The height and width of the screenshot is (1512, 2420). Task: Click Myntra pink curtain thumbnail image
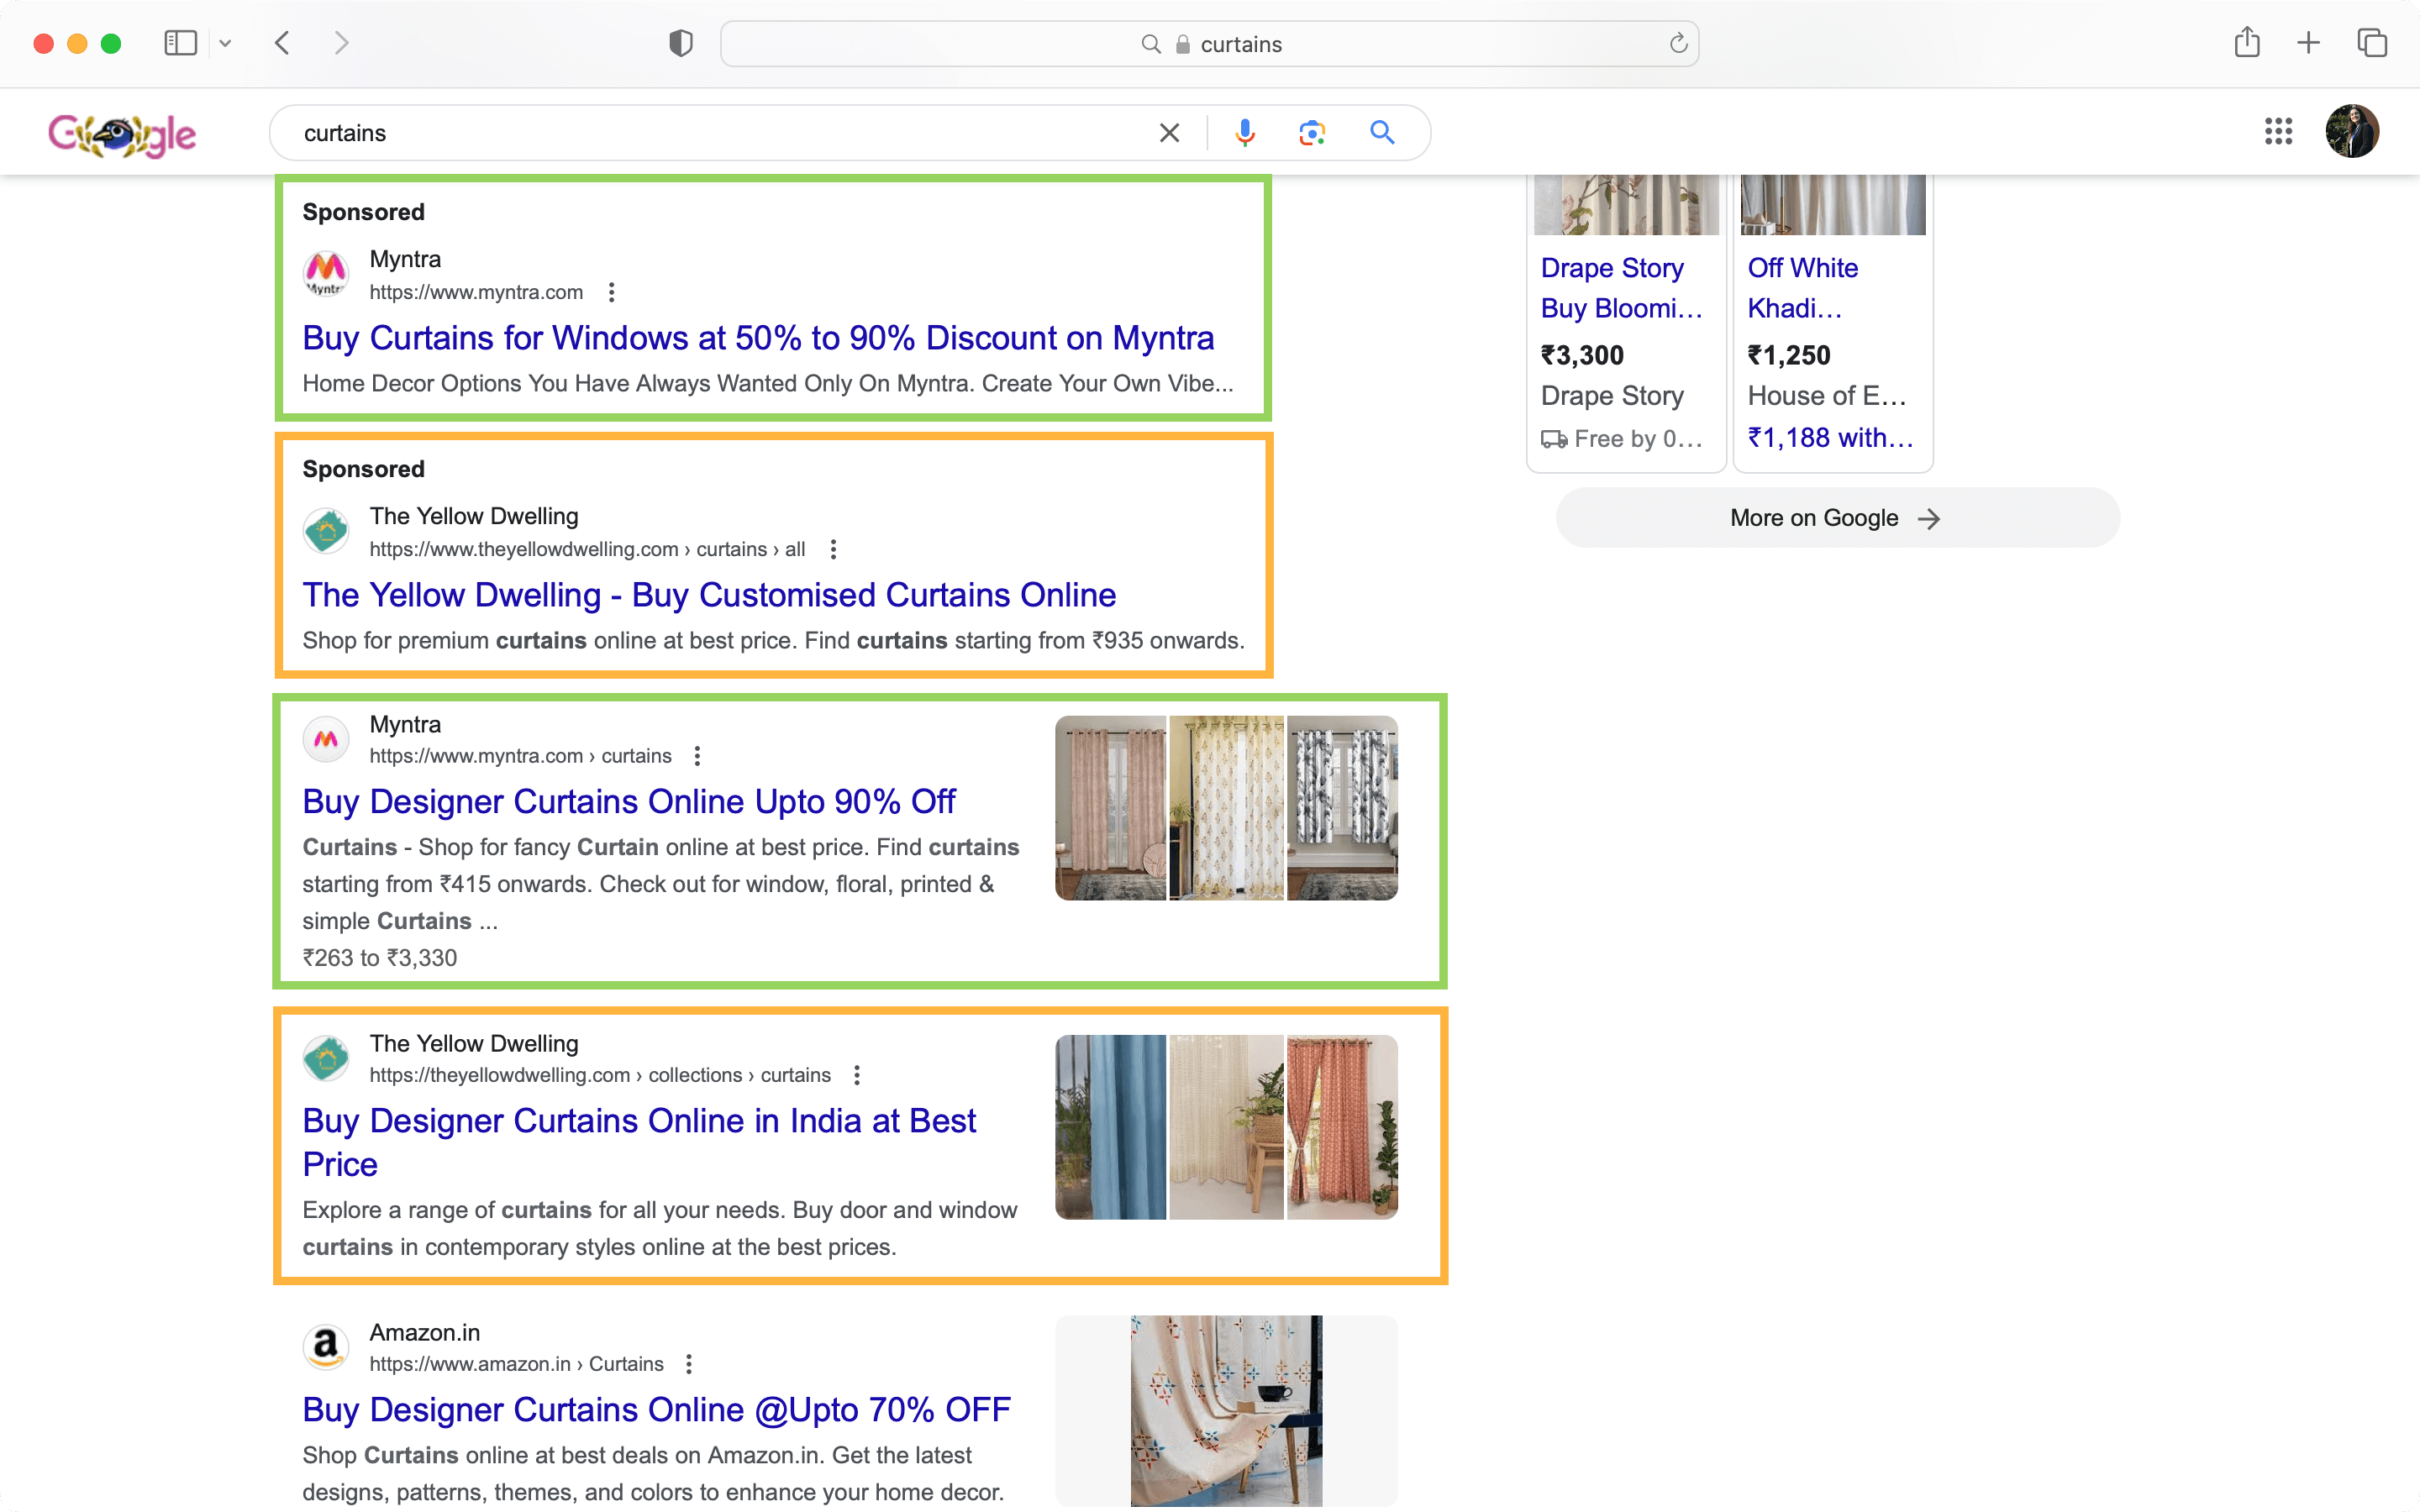pos(1110,808)
